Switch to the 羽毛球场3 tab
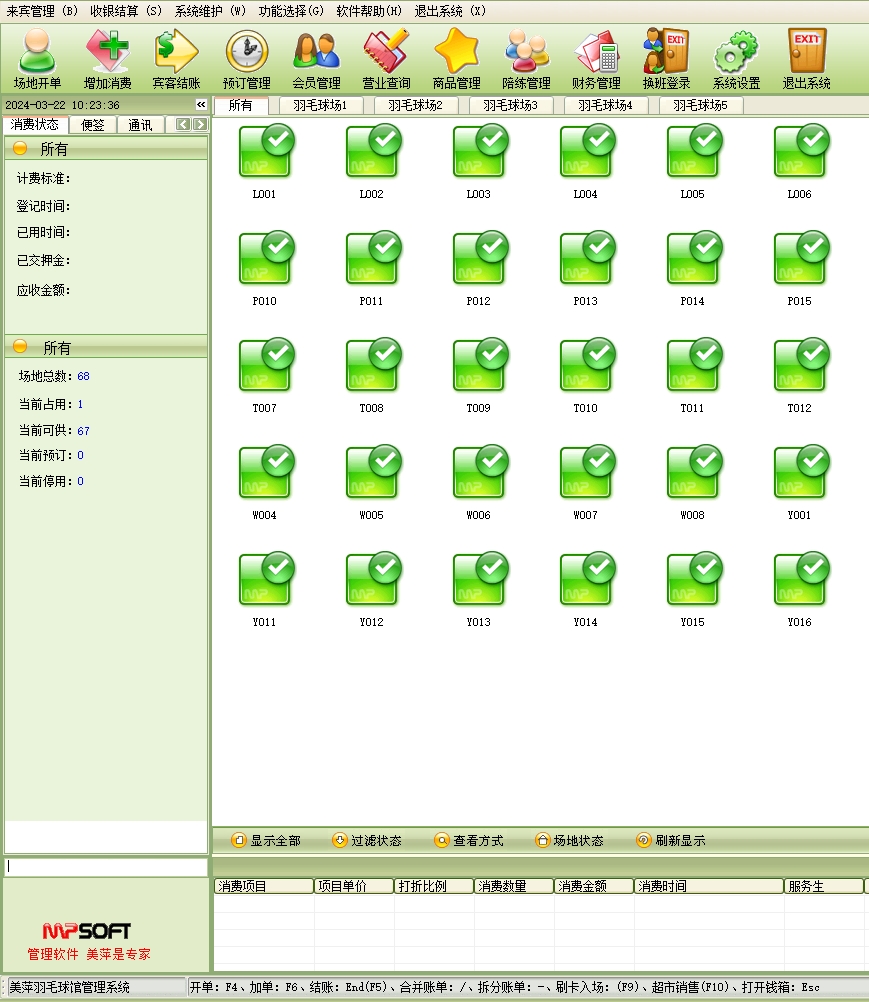The width and height of the screenshot is (869, 1002). (510, 105)
